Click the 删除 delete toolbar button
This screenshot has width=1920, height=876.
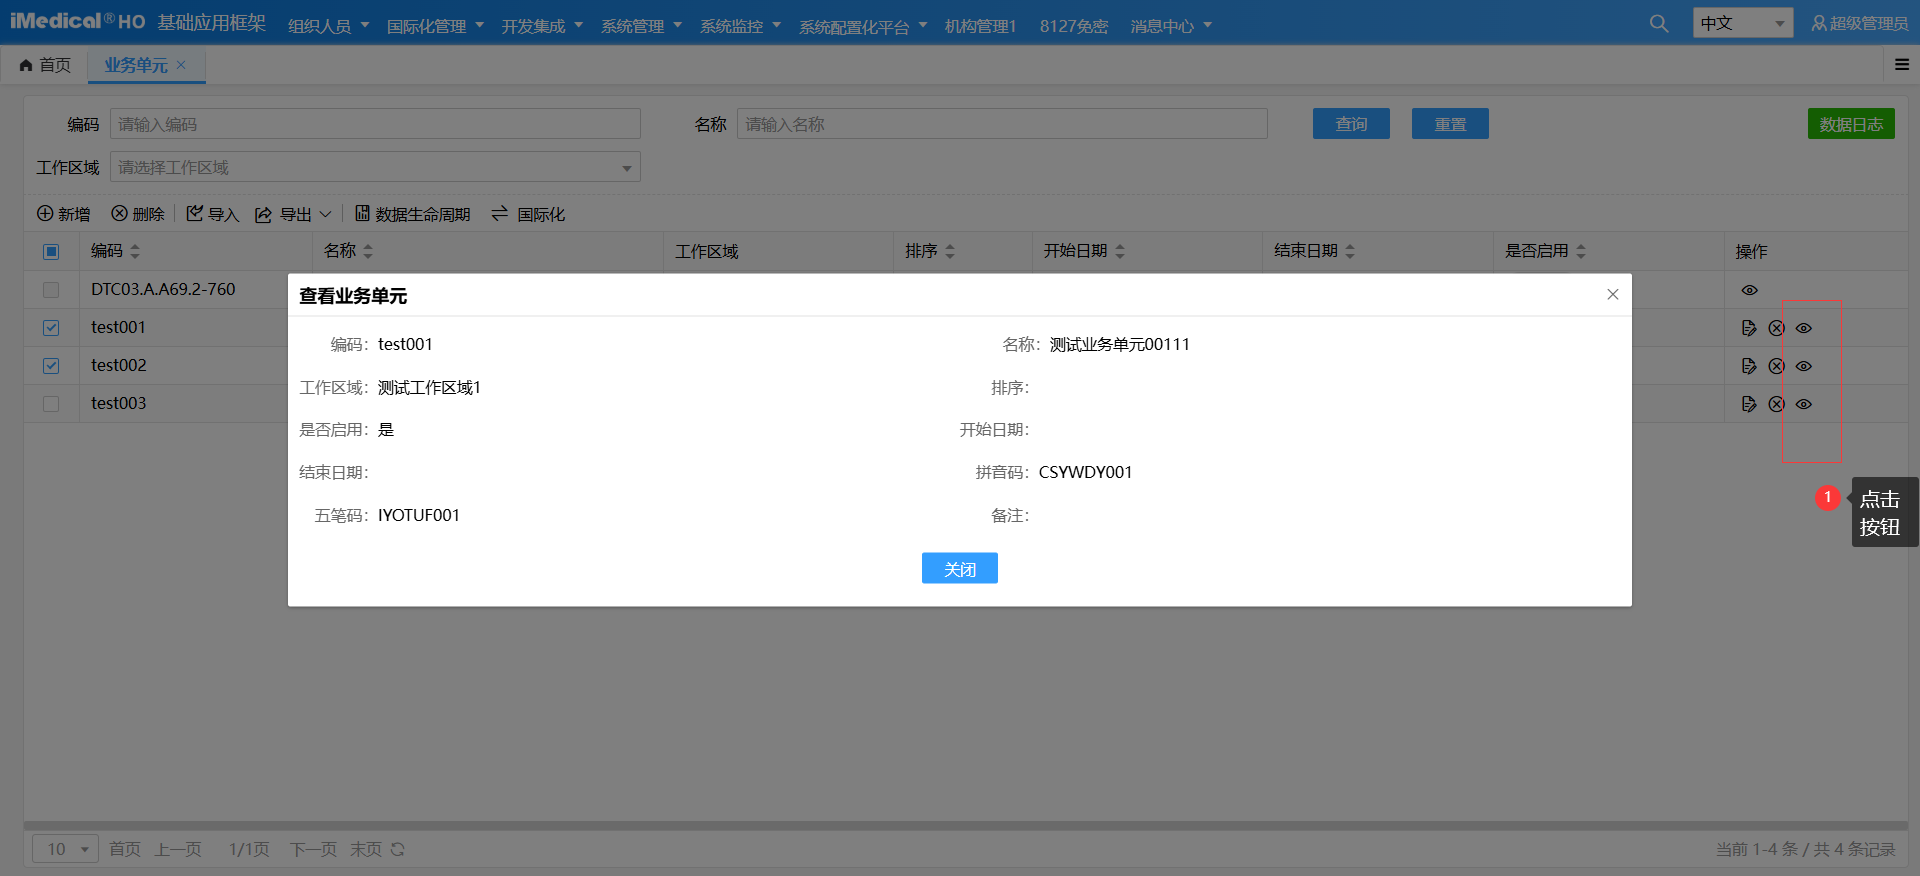[x=138, y=214]
